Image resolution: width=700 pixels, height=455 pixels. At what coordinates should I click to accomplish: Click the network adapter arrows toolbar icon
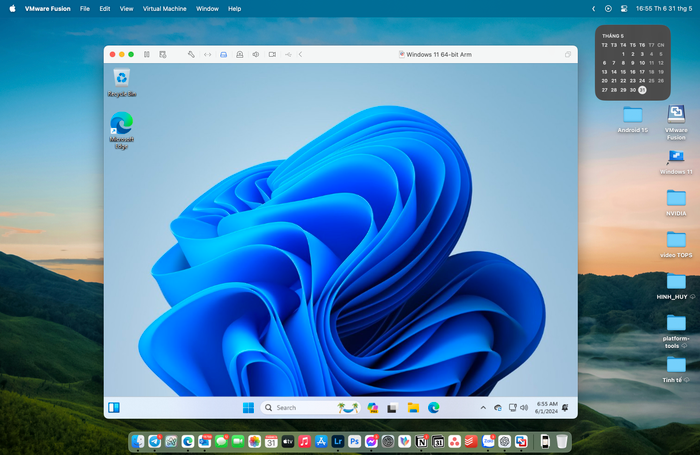[208, 54]
